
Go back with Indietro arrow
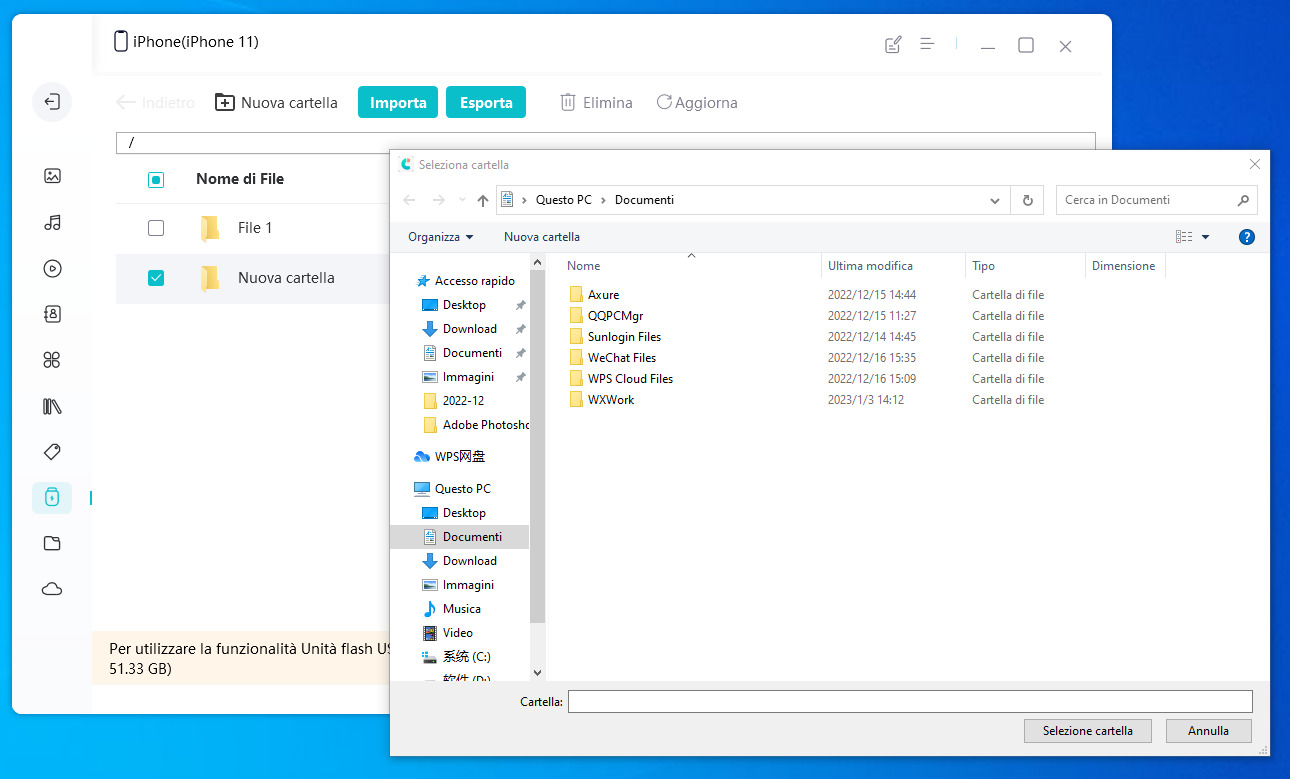(156, 102)
